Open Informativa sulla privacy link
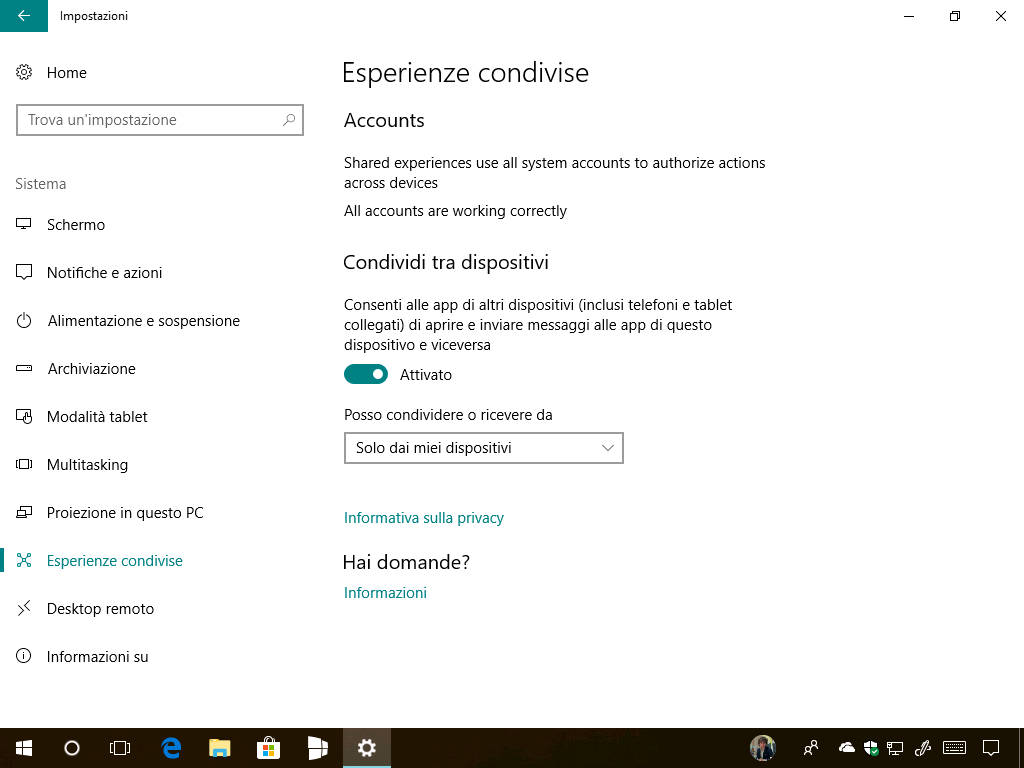1024x768 pixels. 424,518
